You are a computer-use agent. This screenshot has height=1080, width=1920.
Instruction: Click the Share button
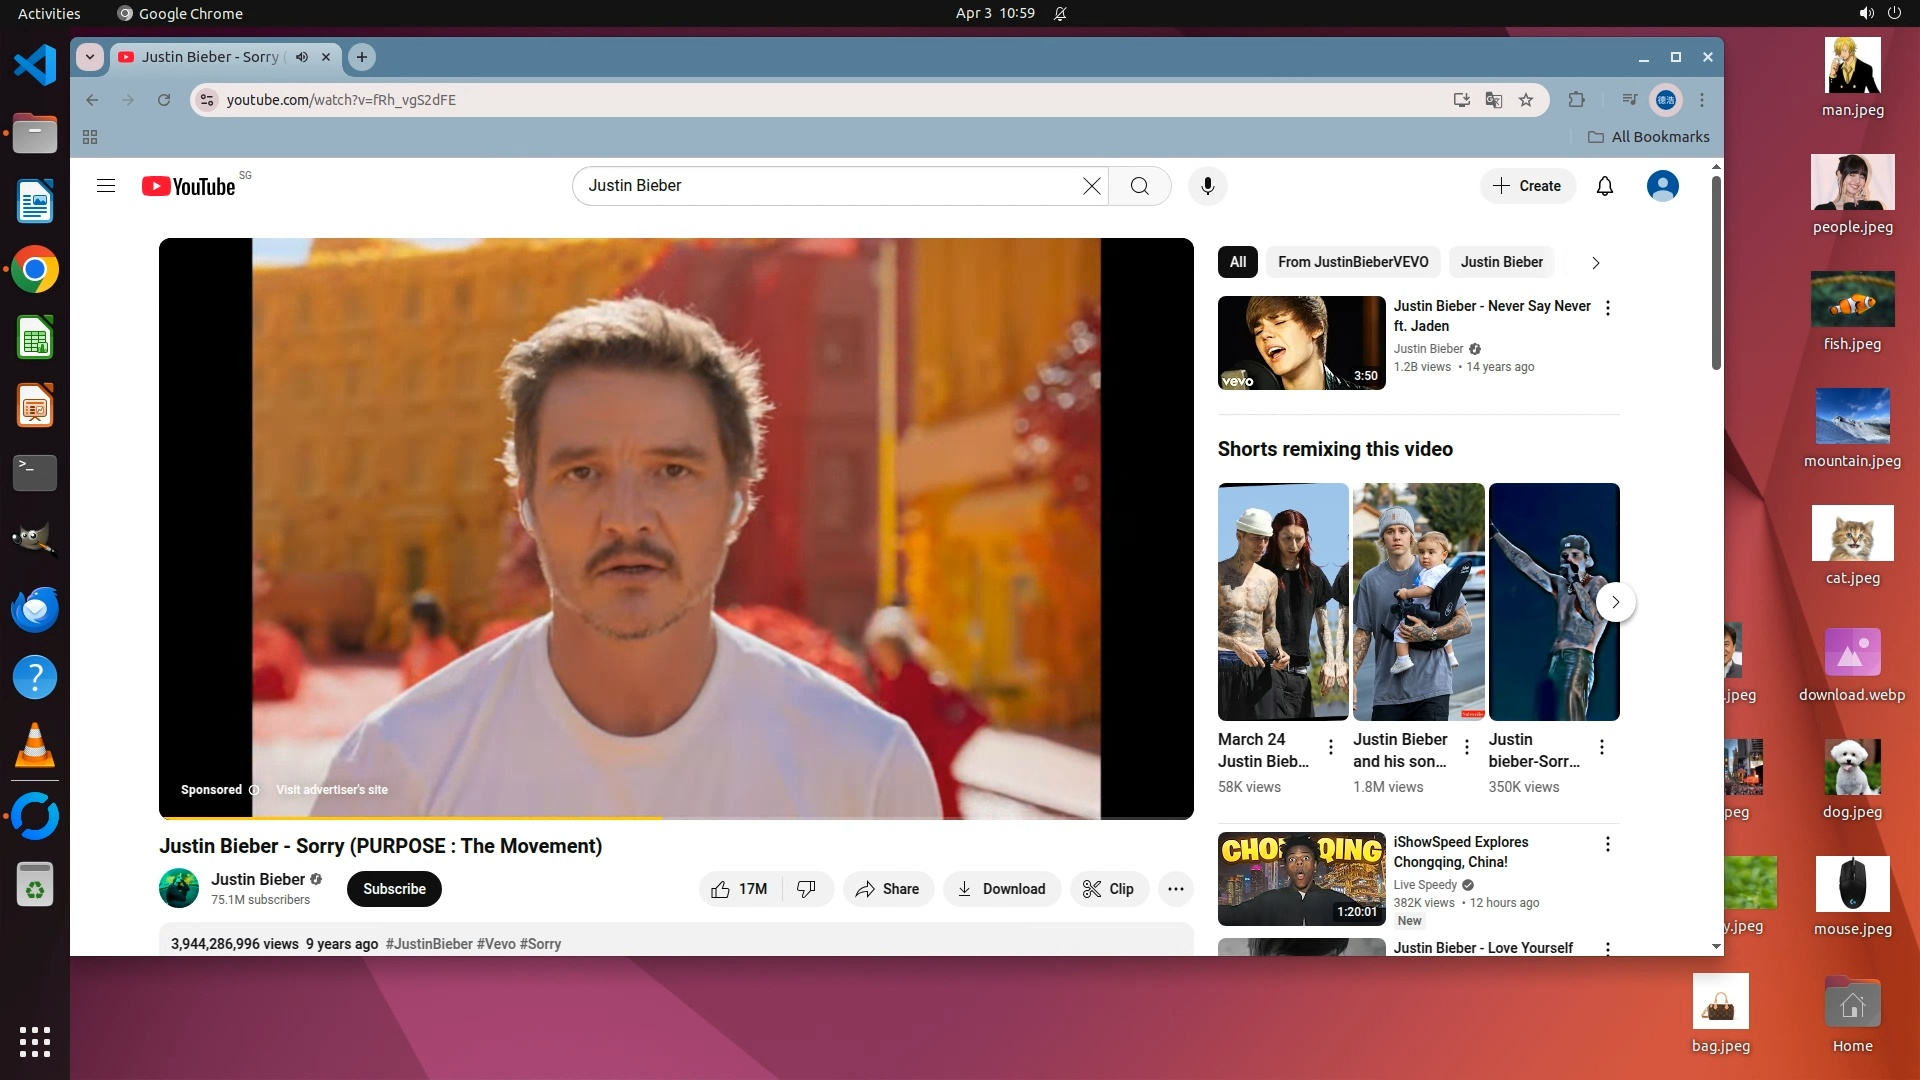tap(888, 889)
